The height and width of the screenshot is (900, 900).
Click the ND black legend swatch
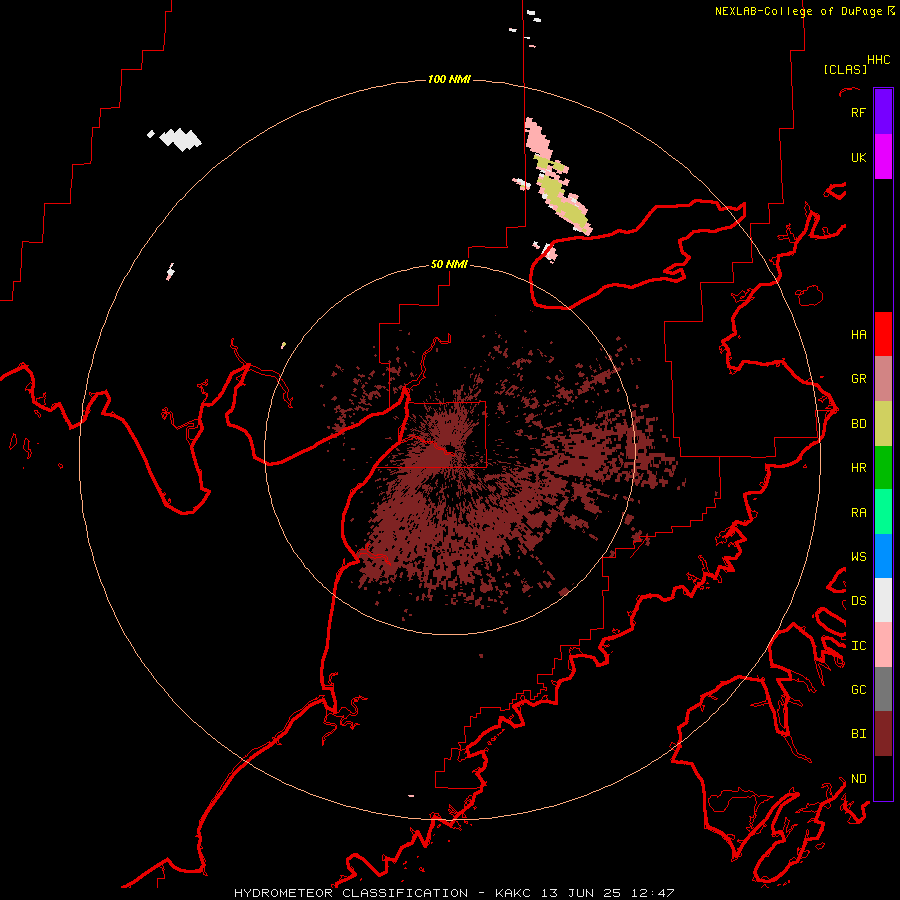(x=883, y=778)
